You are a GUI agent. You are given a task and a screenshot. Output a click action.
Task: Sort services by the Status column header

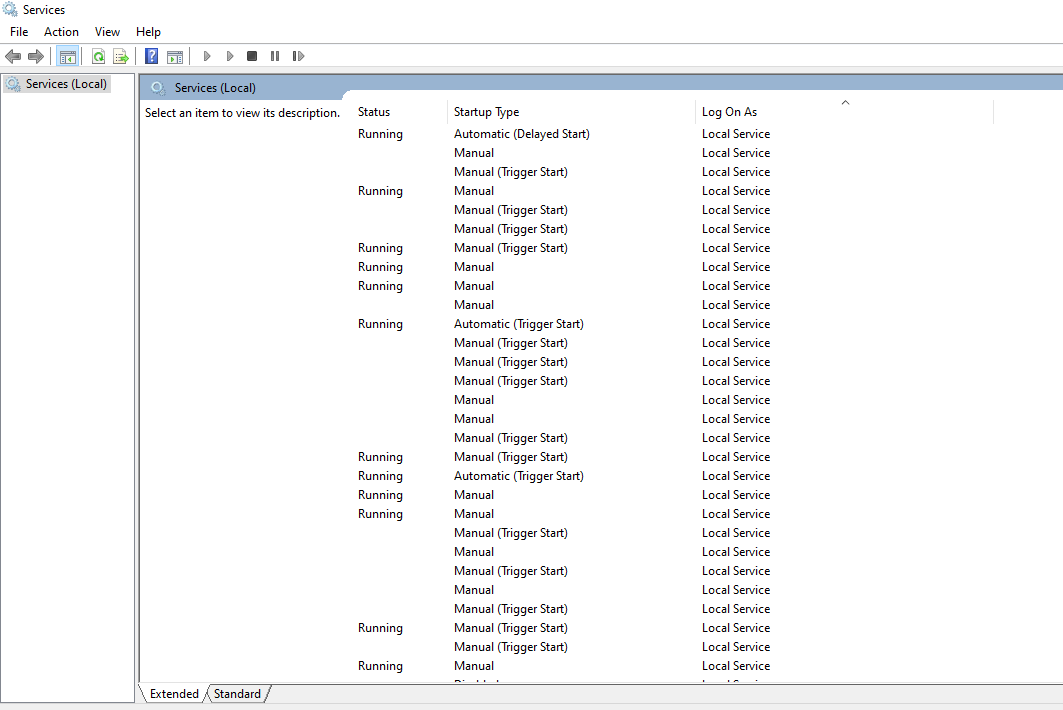click(x=374, y=112)
